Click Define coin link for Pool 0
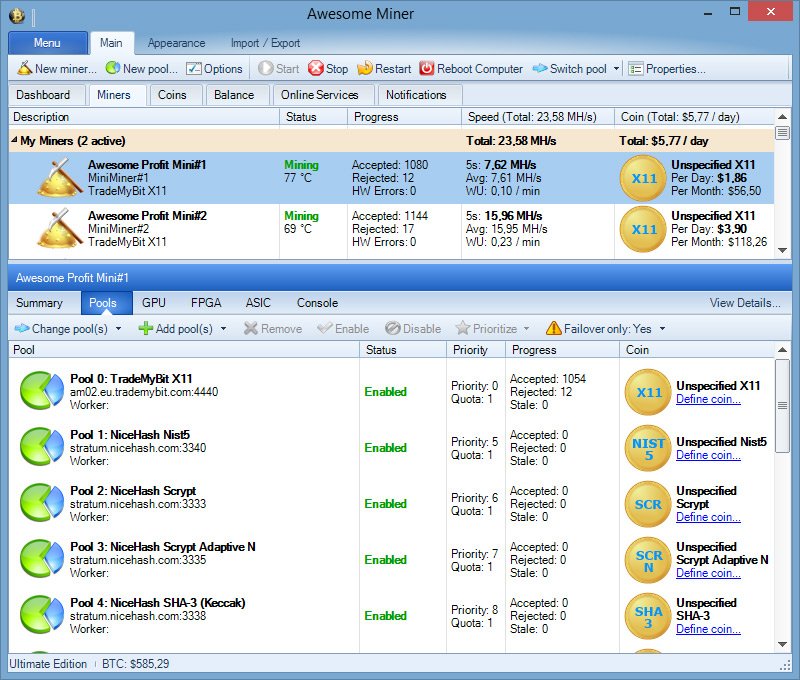The image size is (800, 680). tap(708, 399)
